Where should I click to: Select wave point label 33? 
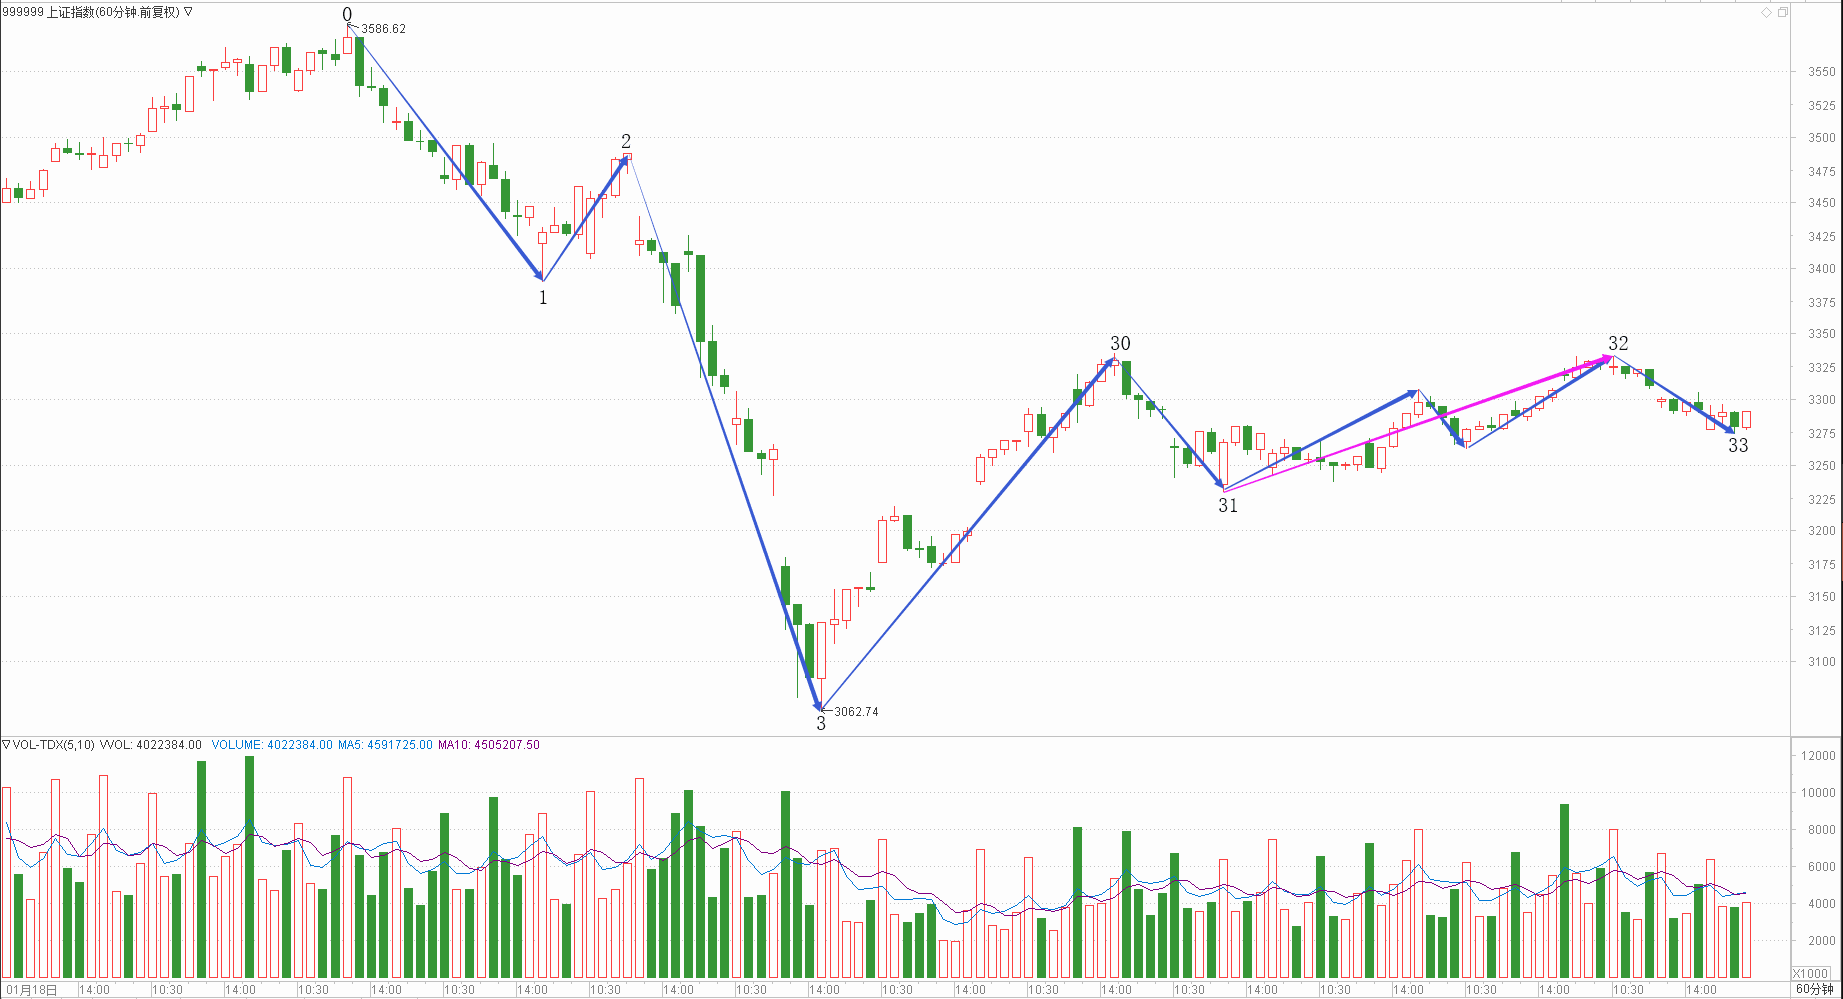(x=1738, y=446)
